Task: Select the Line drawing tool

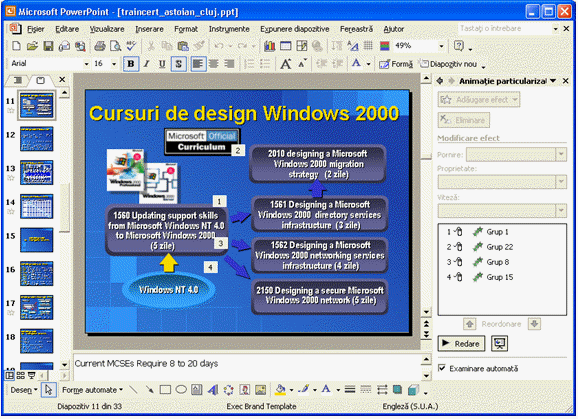Action: click(x=133, y=390)
